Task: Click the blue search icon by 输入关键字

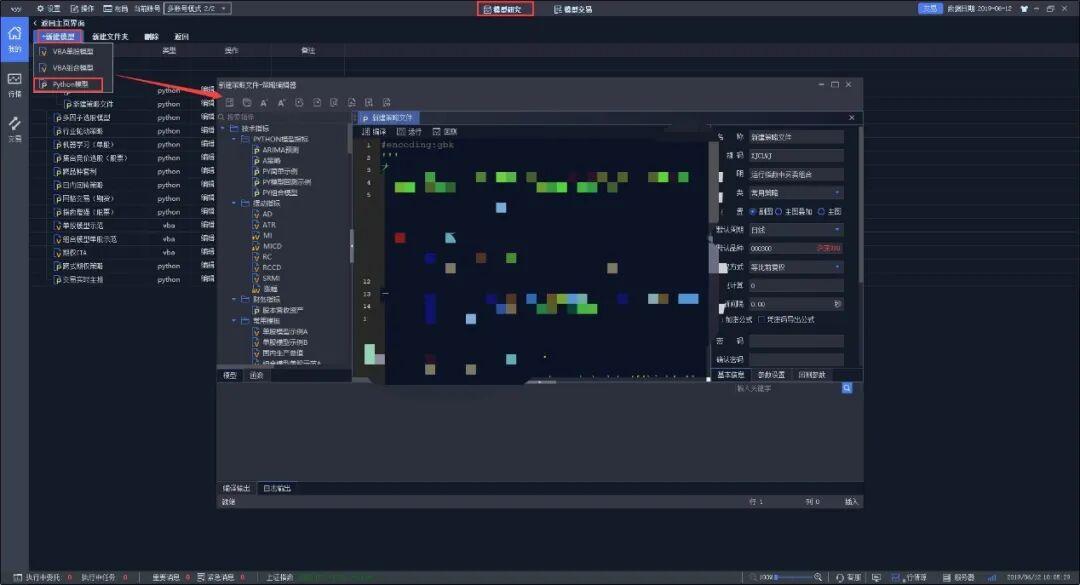Action: point(847,388)
